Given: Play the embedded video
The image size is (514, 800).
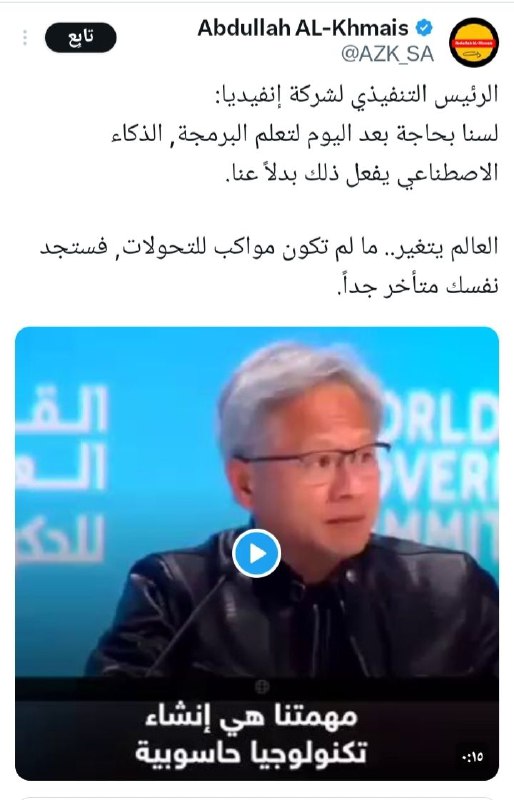Looking at the screenshot, I should pyautogui.click(x=256, y=553).
